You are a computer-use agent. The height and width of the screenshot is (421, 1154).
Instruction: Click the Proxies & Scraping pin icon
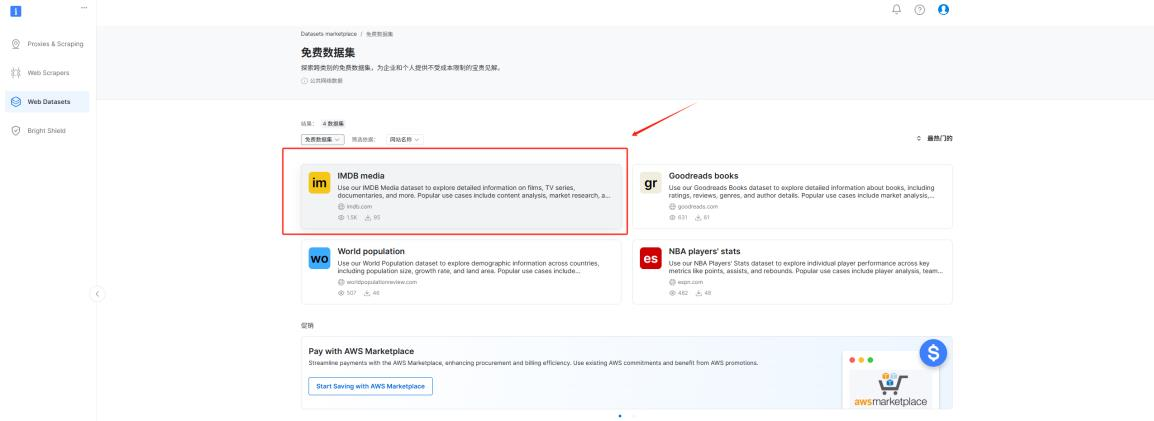click(15, 44)
